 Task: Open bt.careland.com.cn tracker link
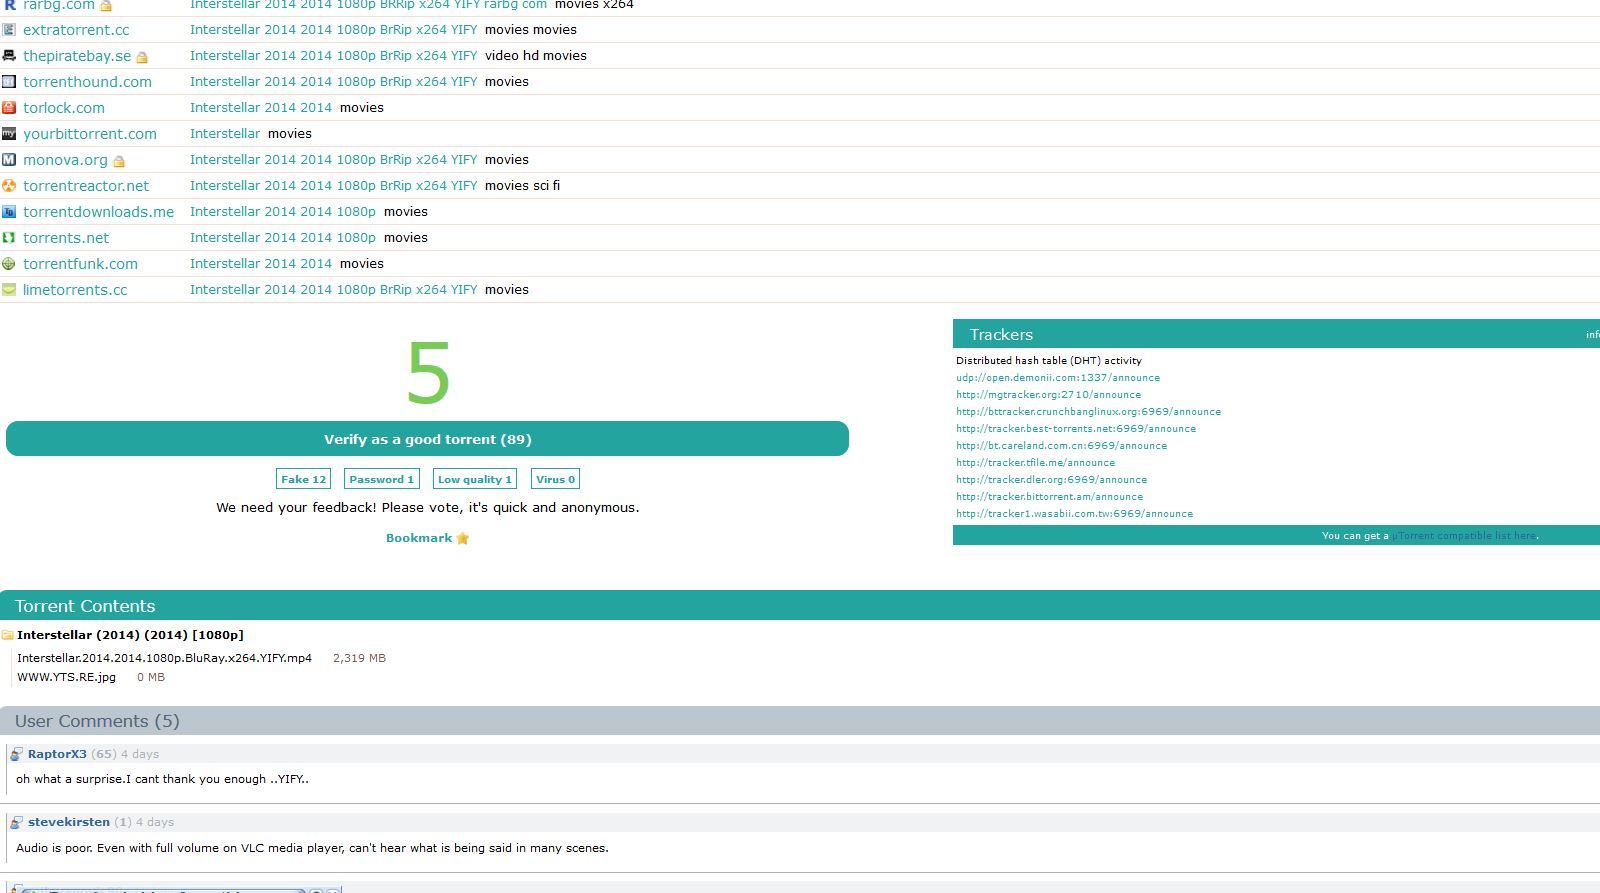pos(1061,446)
